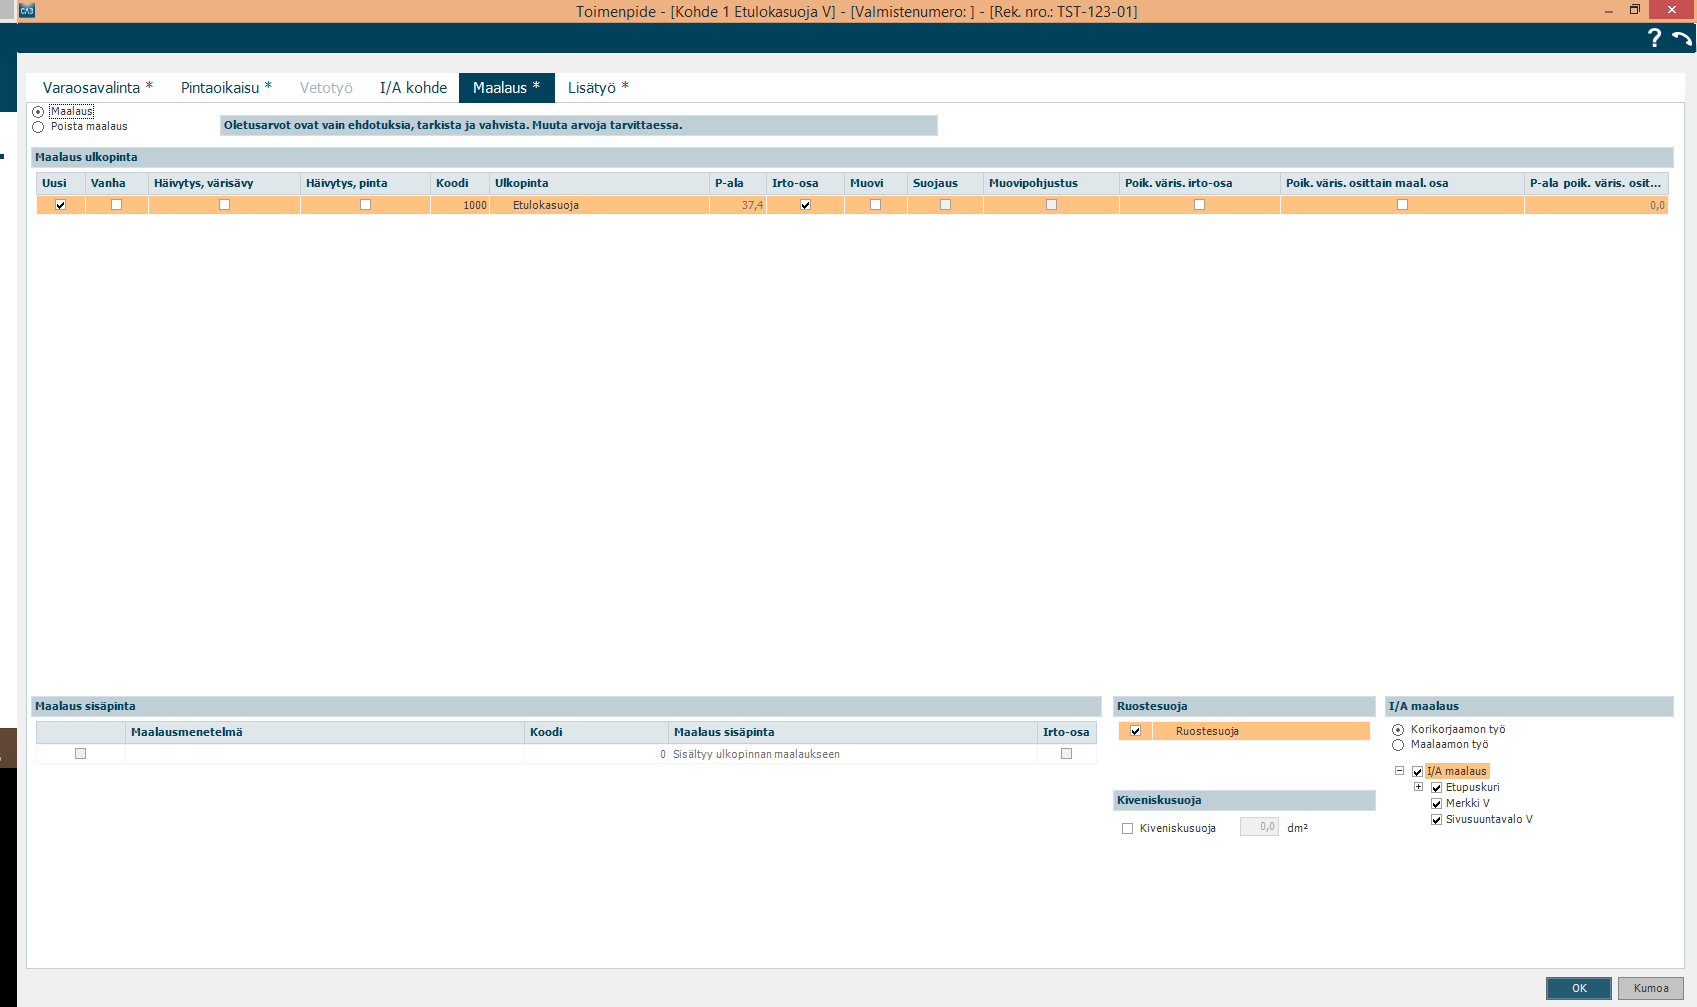Check the Häivytys, pinta box for Etulokasuoja

coord(365,205)
